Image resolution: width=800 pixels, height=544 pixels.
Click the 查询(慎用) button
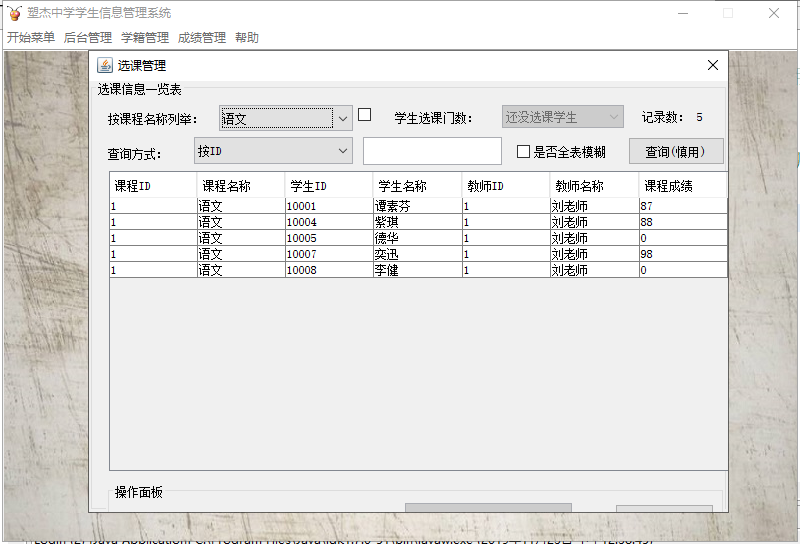(676, 152)
